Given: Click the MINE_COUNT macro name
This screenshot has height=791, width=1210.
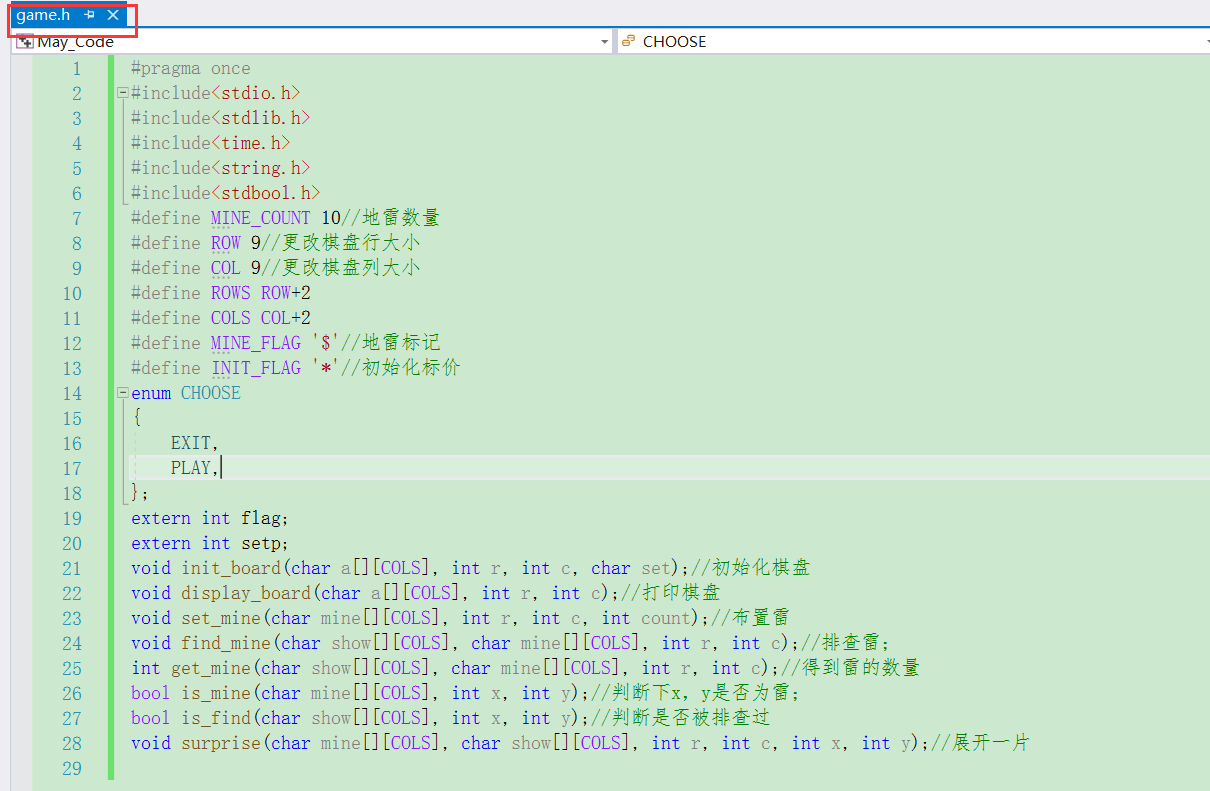Looking at the screenshot, I should (260, 218).
